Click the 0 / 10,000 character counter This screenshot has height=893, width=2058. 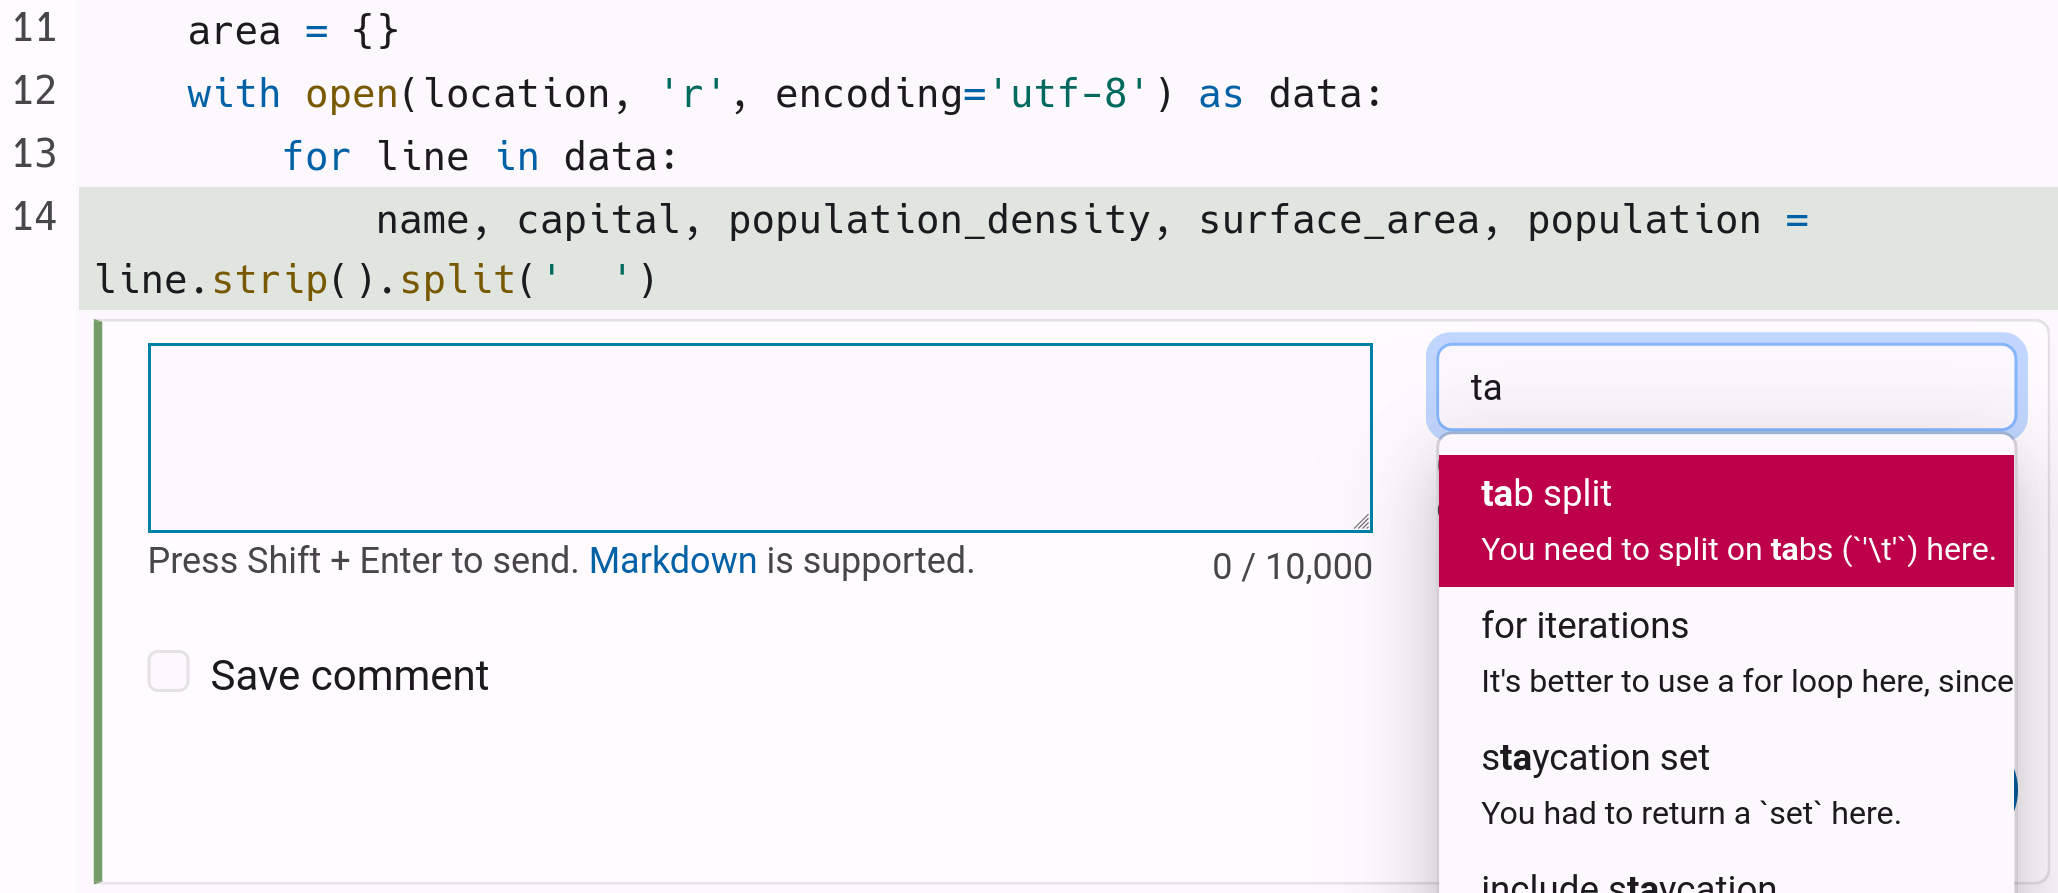tap(1292, 567)
